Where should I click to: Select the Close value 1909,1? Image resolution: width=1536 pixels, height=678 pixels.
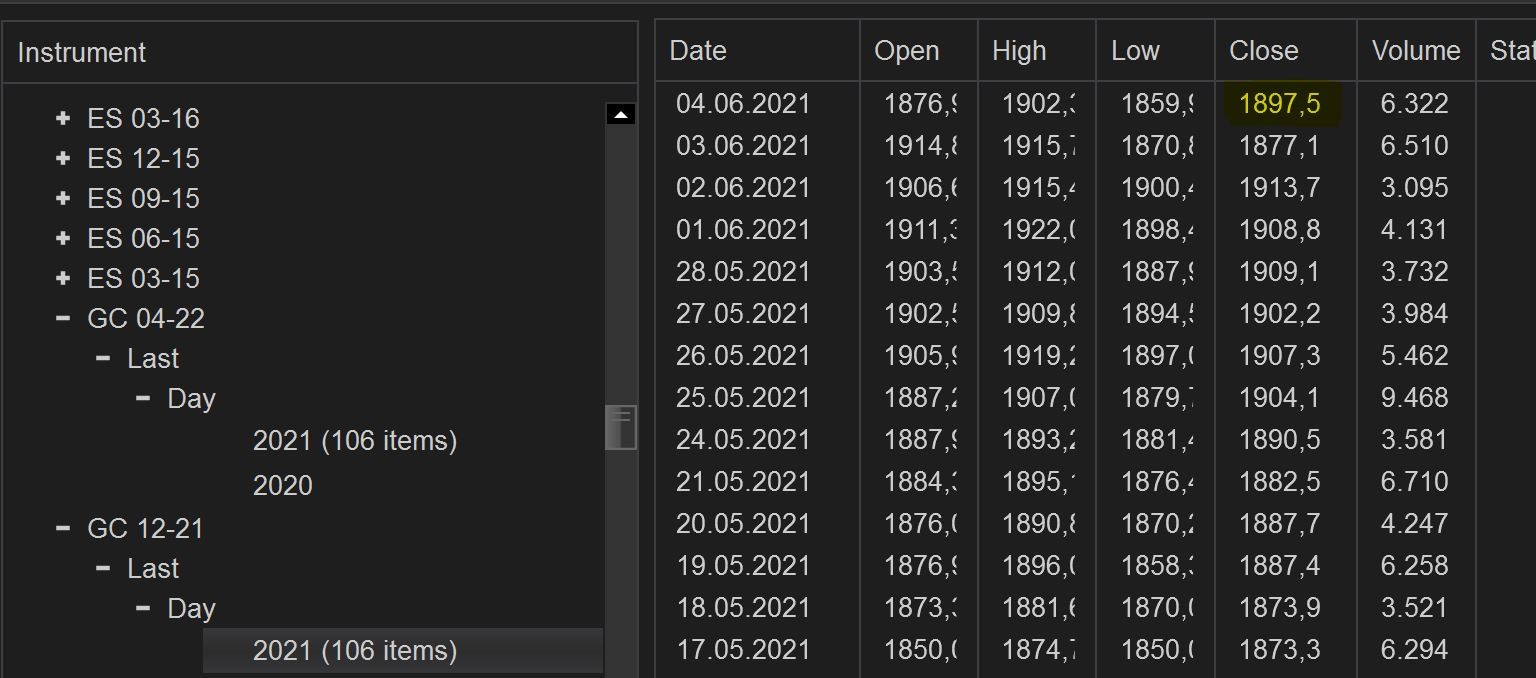tap(1280, 272)
